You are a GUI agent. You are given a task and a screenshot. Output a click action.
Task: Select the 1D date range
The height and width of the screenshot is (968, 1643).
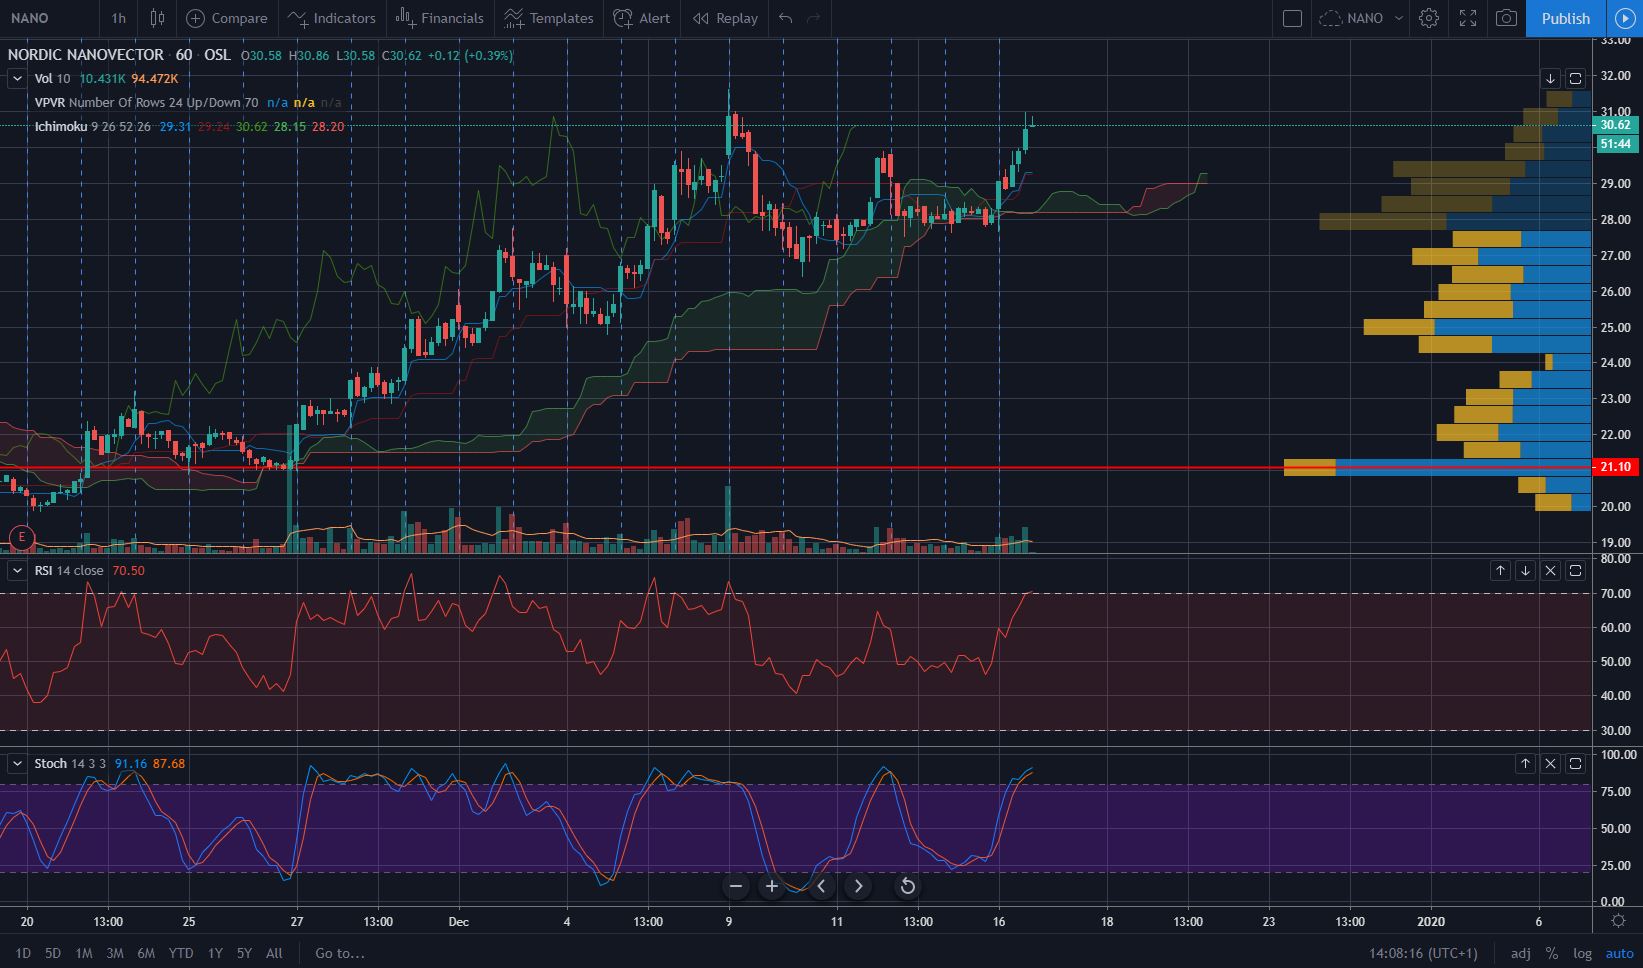tap(23, 953)
